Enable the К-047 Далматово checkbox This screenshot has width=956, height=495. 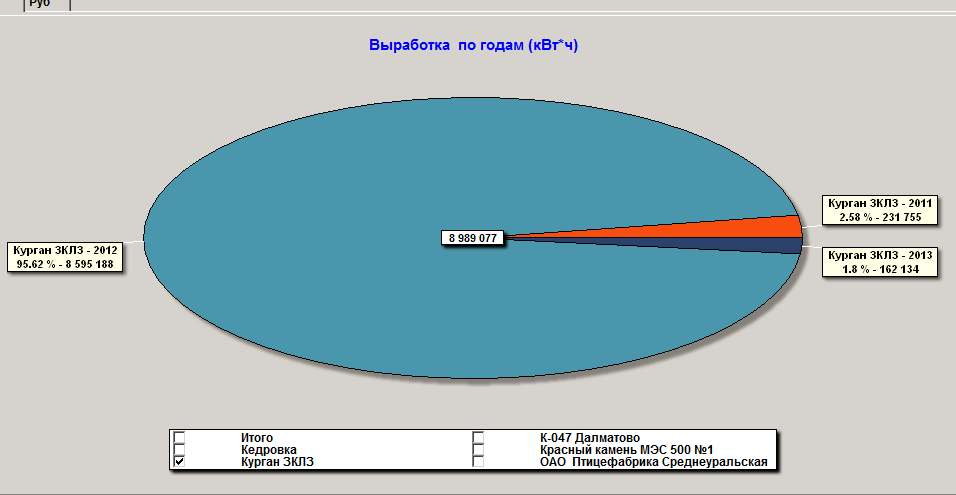click(479, 438)
